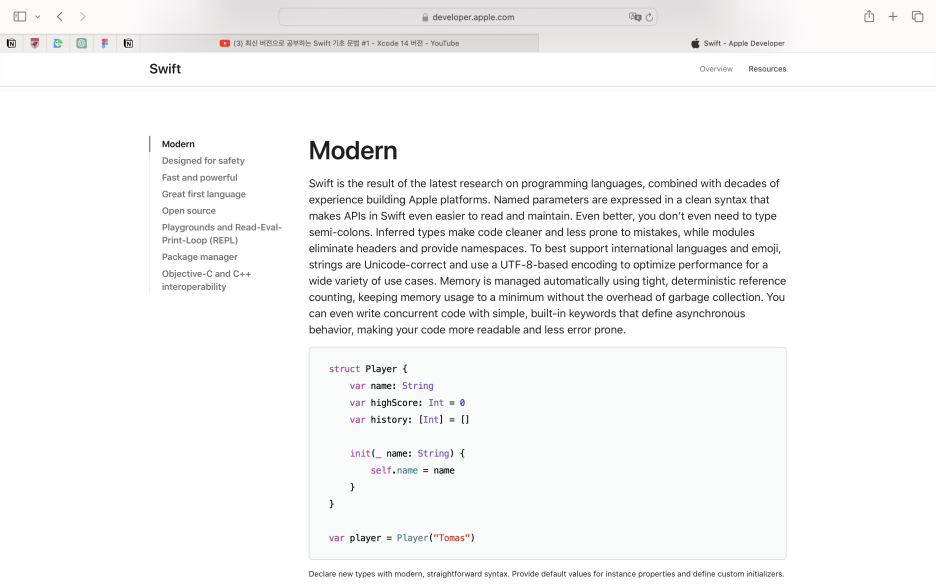The image size is (936, 585).
Task: Jump to Fast and powerful section
Action: click(199, 177)
